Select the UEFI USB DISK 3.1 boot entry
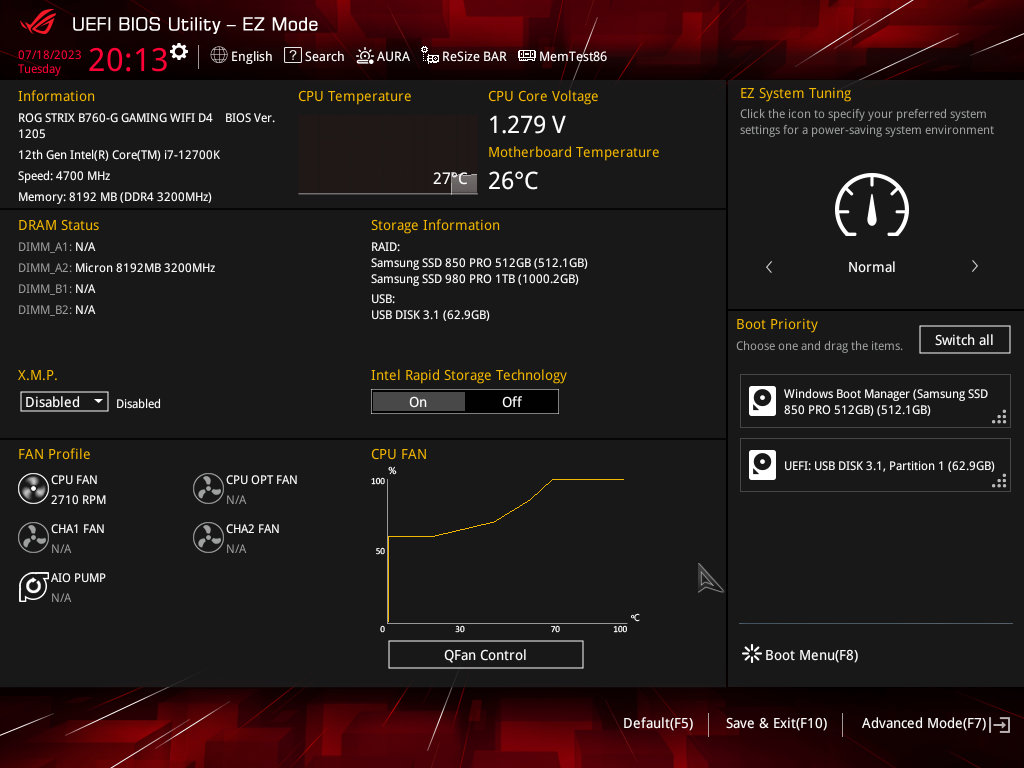 pyautogui.click(x=874, y=465)
